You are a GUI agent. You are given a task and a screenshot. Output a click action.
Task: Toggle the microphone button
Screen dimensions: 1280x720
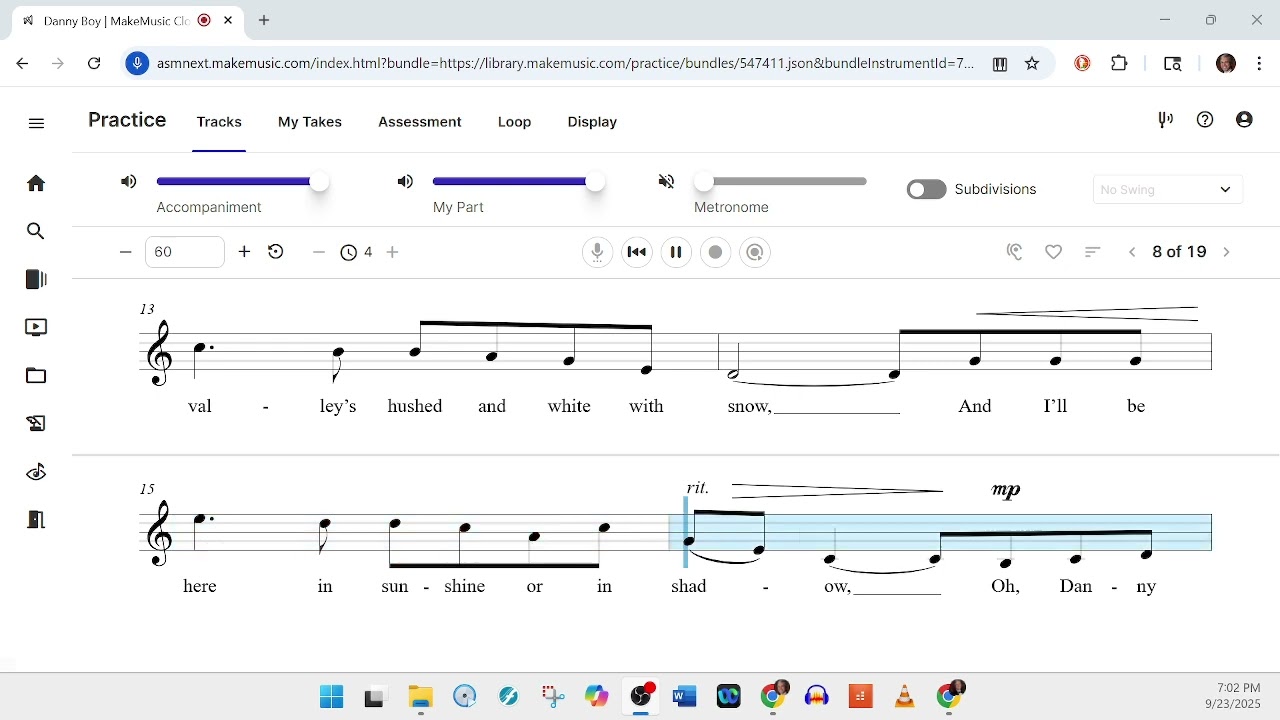[597, 252]
